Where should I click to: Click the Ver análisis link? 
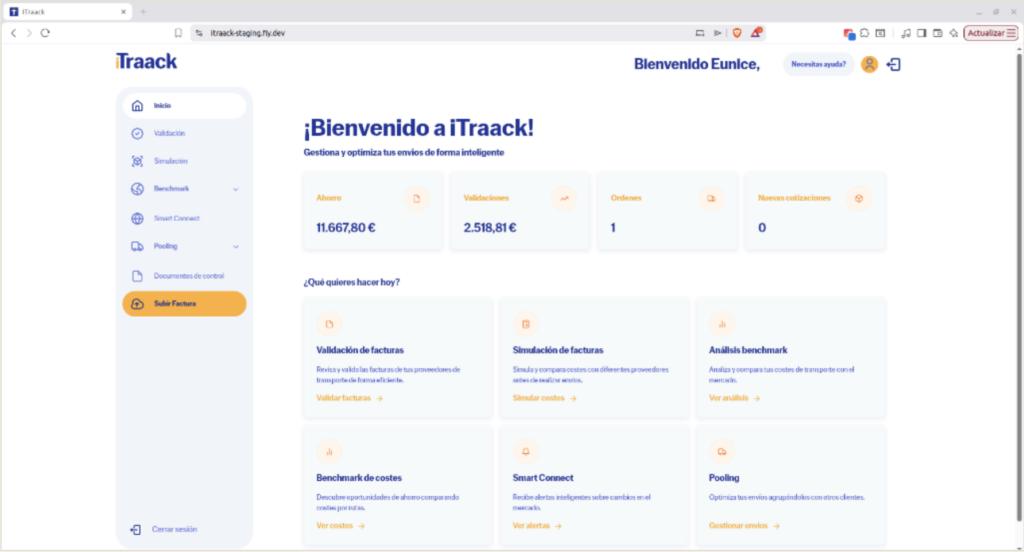[x=735, y=398]
